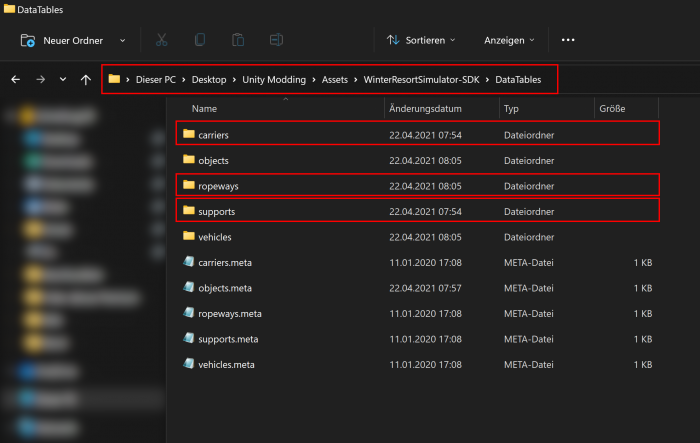Viewport: 700px width, 443px height.
Task: Click the Typ column header
Action: pyautogui.click(x=511, y=108)
